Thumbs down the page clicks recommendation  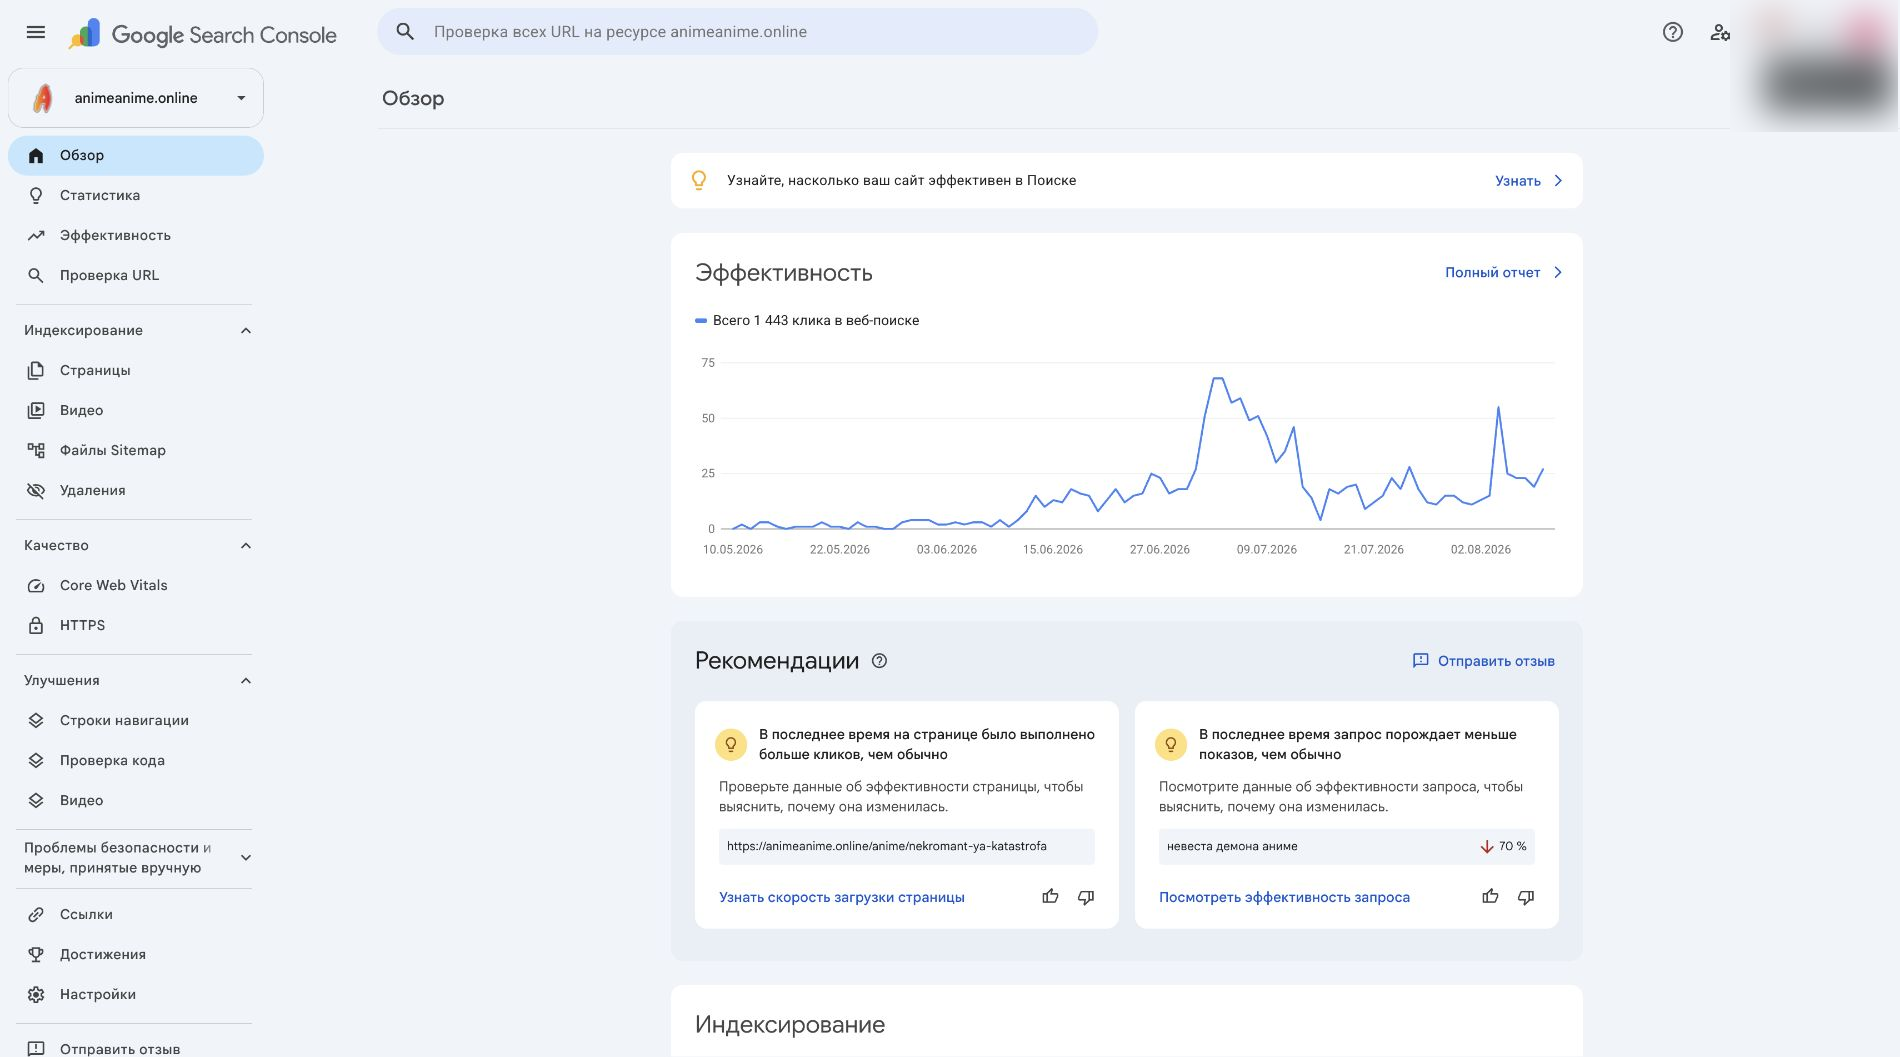1086,897
